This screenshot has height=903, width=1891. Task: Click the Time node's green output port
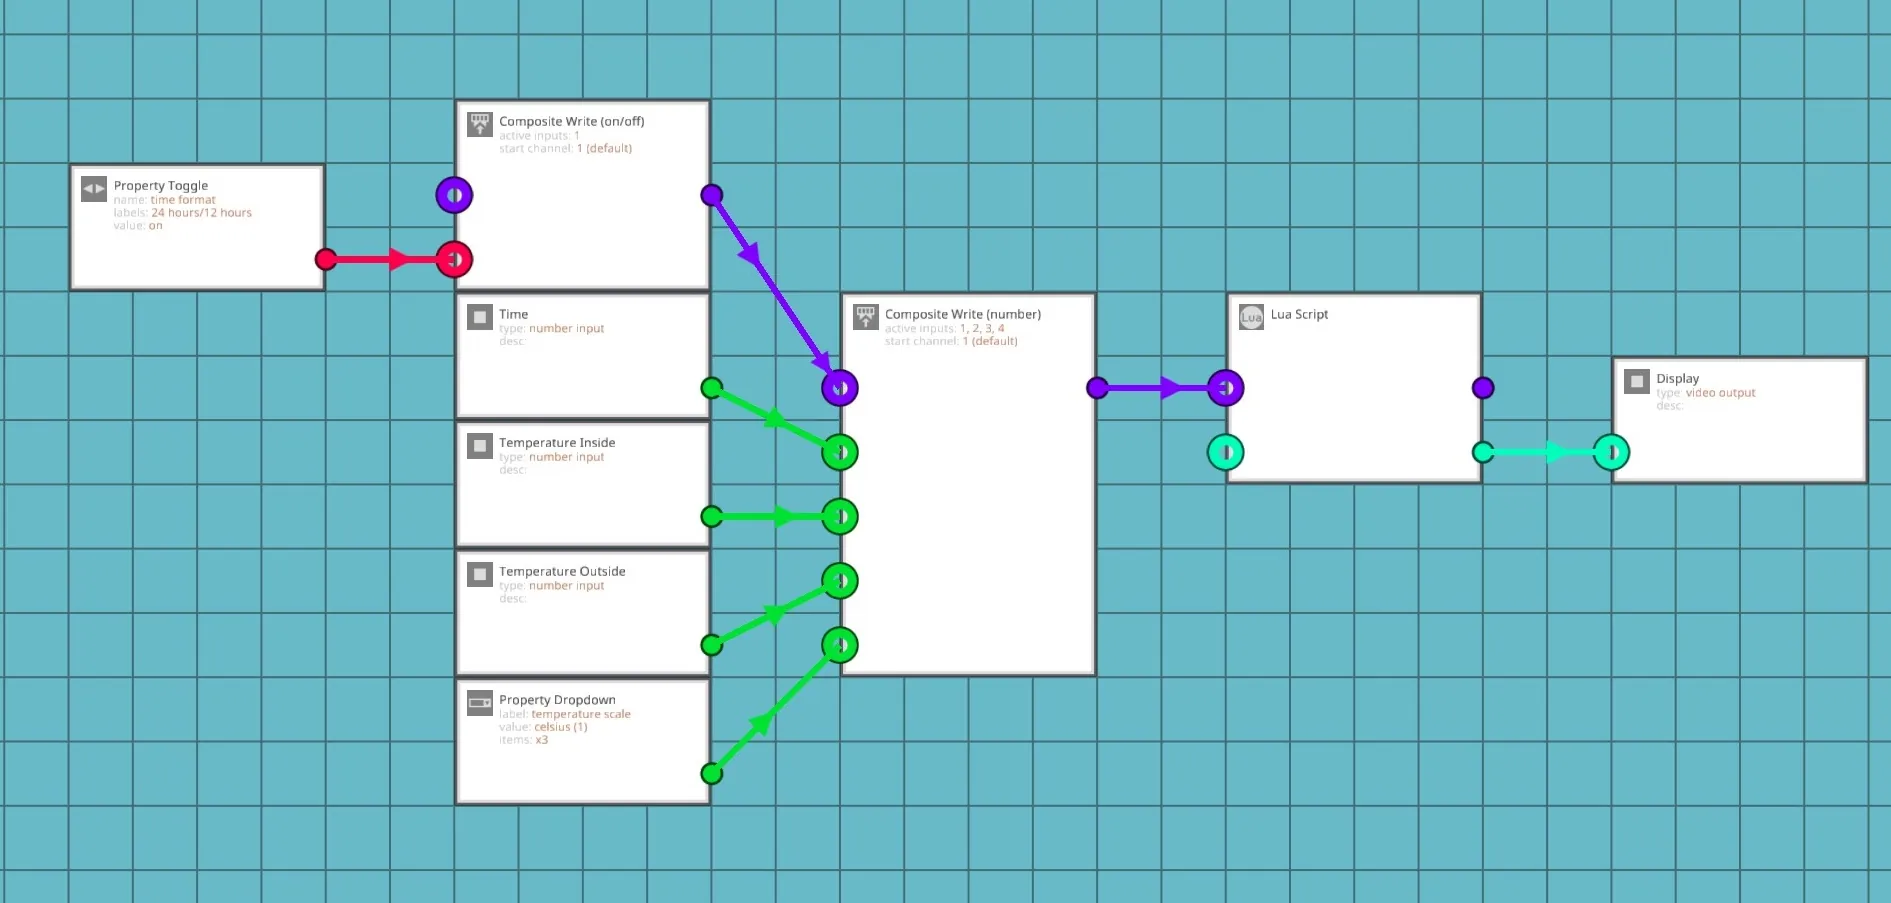(x=712, y=388)
